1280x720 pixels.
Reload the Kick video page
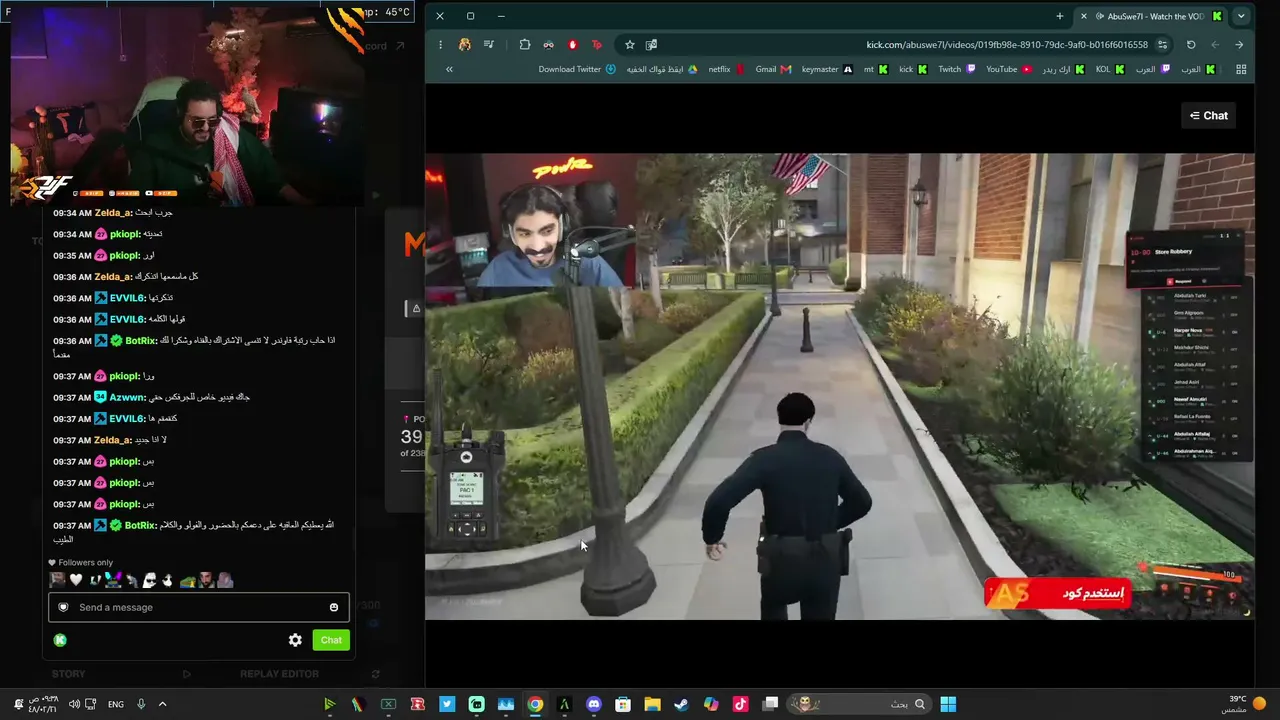click(x=1191, y=45)
